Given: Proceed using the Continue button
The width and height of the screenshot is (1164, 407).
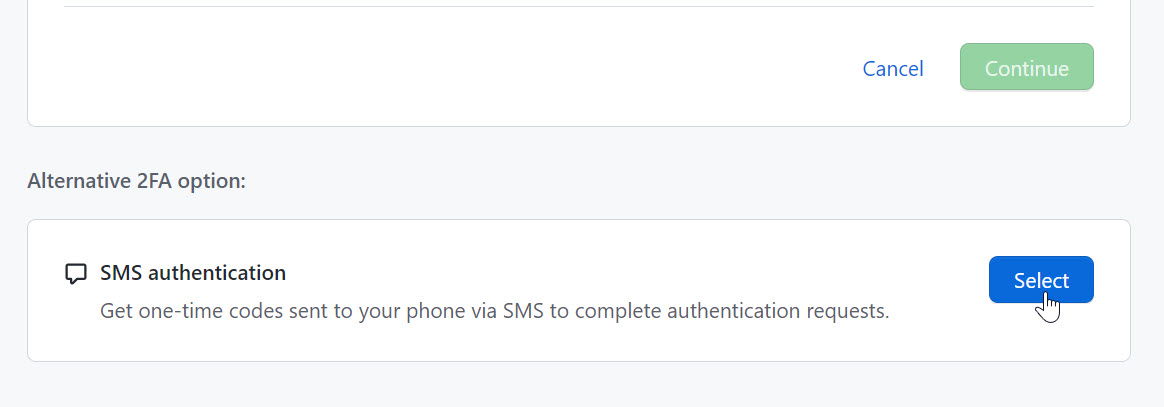Looking at the screenshot, I should pos(1026,68).
